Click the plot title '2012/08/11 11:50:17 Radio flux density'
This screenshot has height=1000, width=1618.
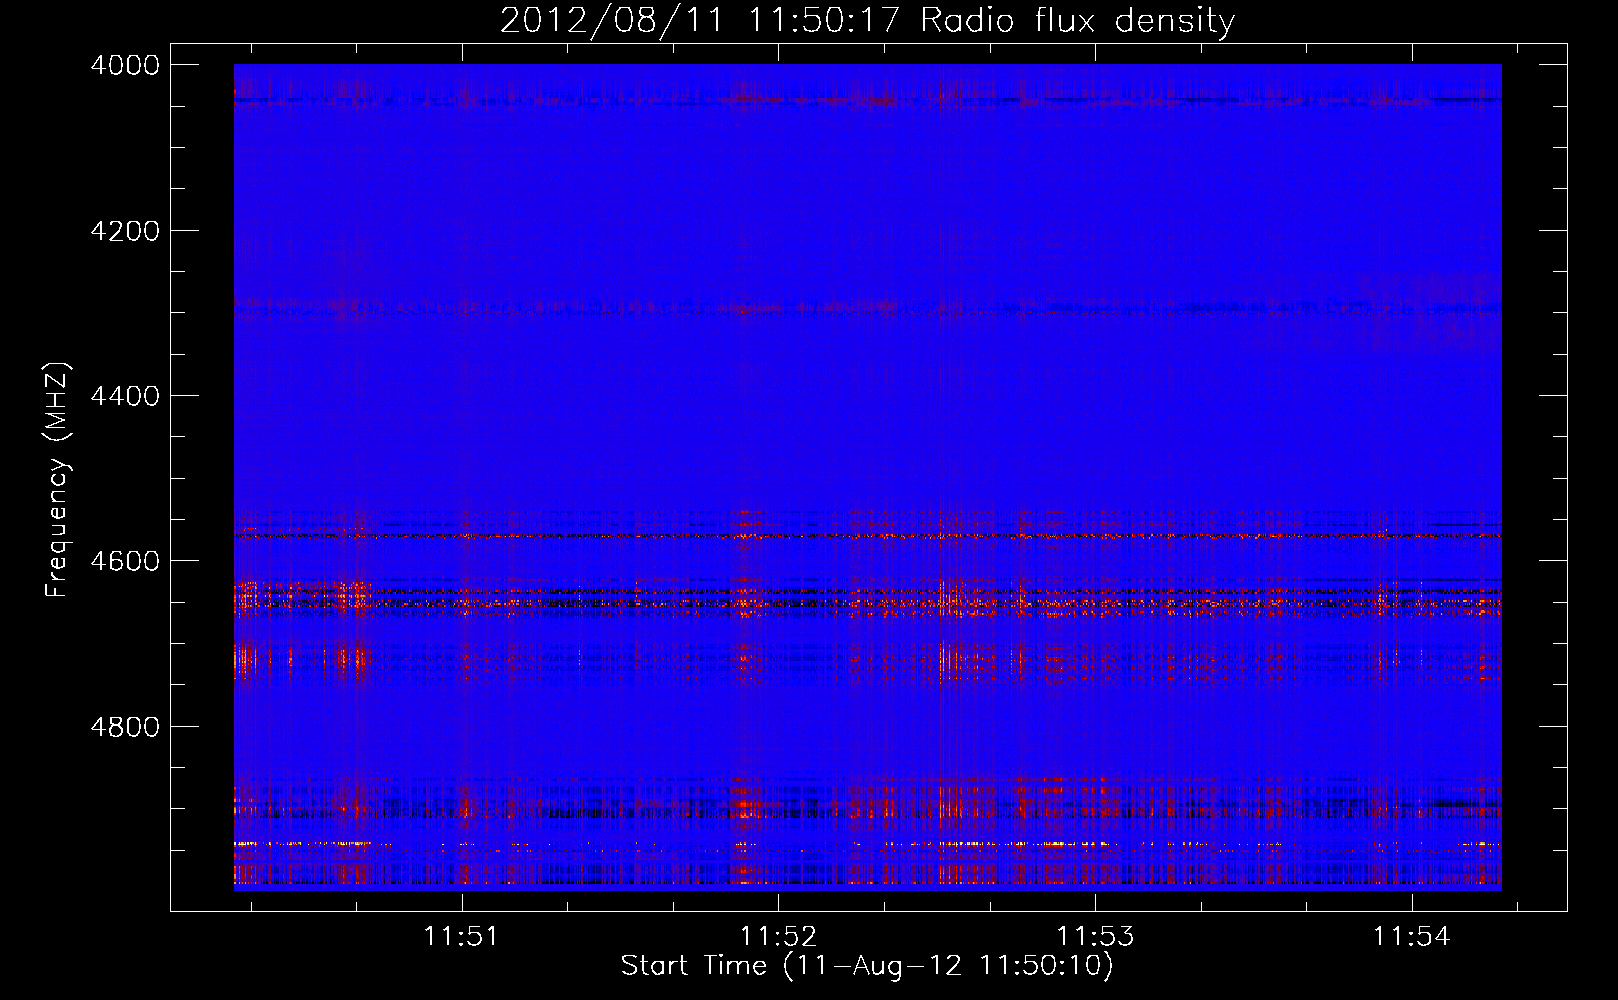pyautogui.click(x=867, y=20)
